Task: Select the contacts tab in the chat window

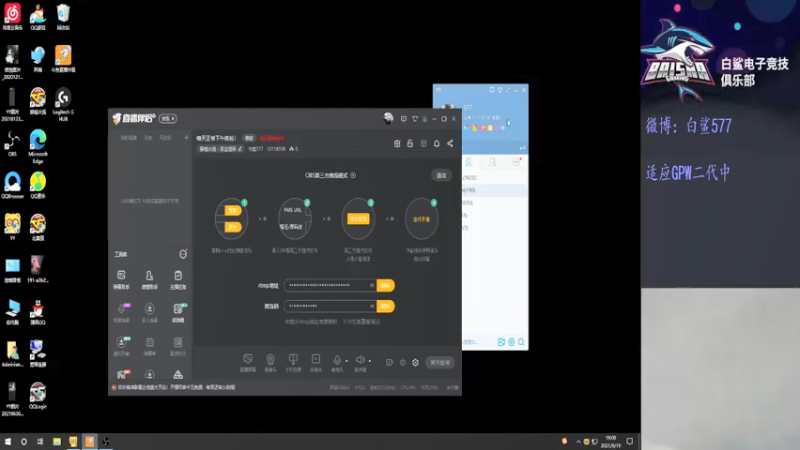Action: (468, 162)
